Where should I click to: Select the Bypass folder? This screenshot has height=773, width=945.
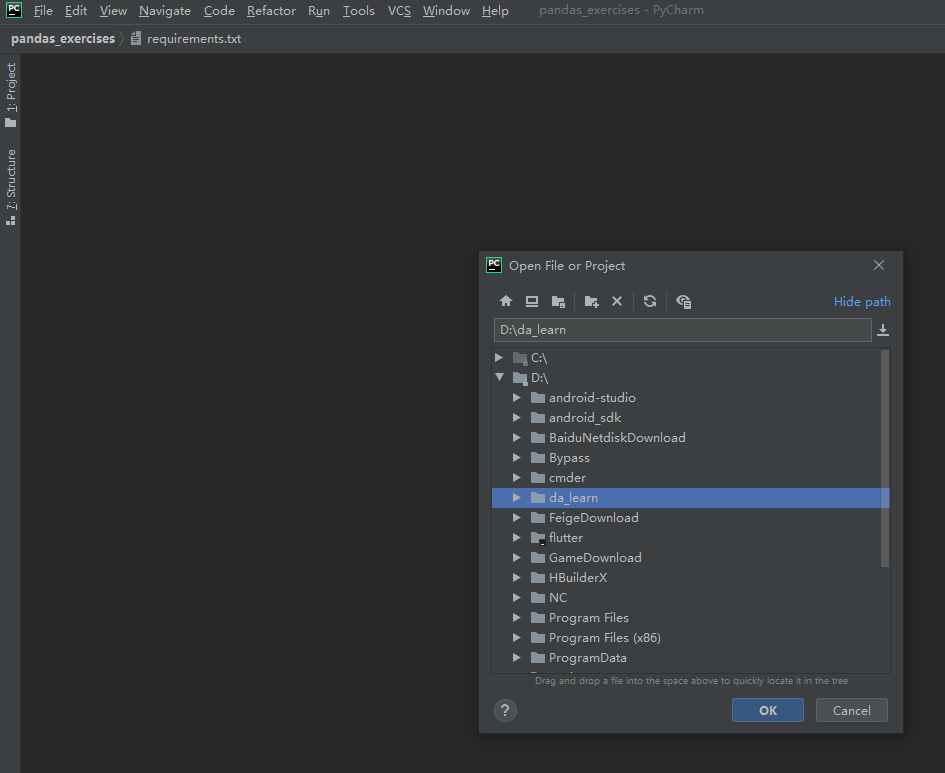click(x=686, y=457)
